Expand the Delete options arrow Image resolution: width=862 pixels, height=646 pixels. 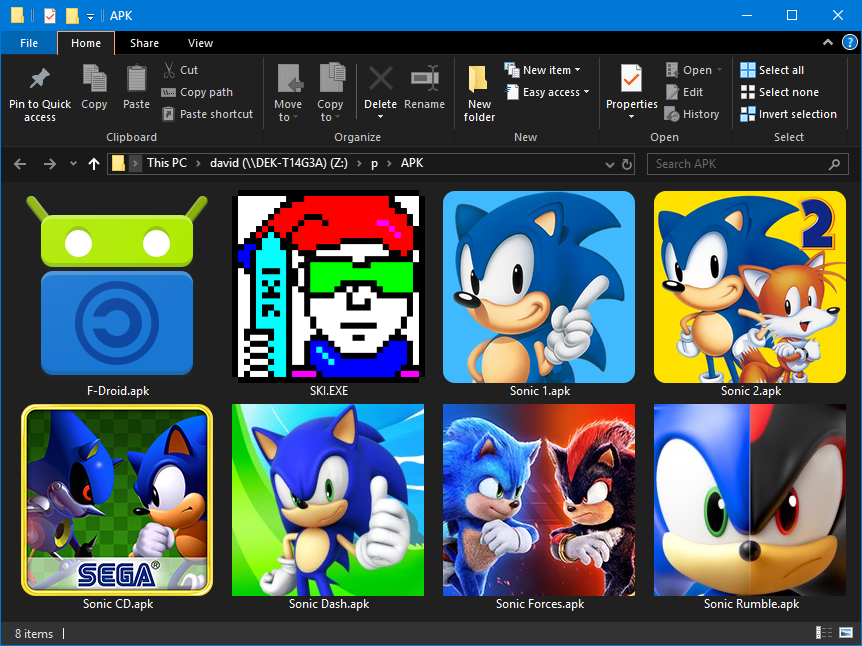point(380,117)
